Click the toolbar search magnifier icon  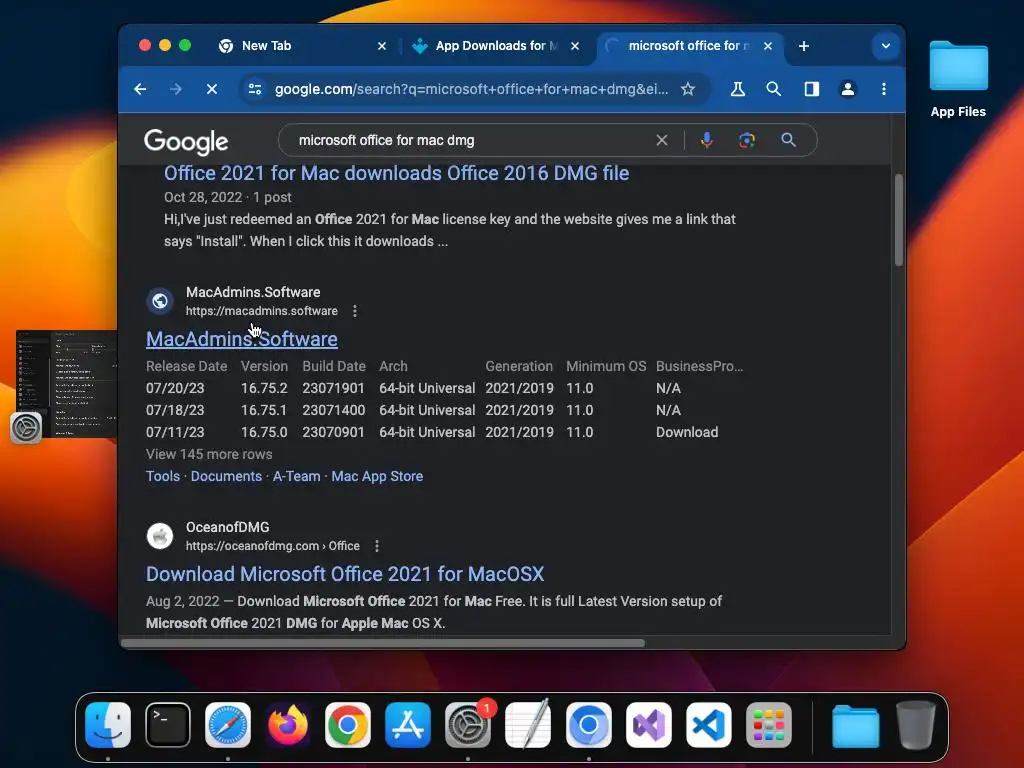click(x=774, y=89)
